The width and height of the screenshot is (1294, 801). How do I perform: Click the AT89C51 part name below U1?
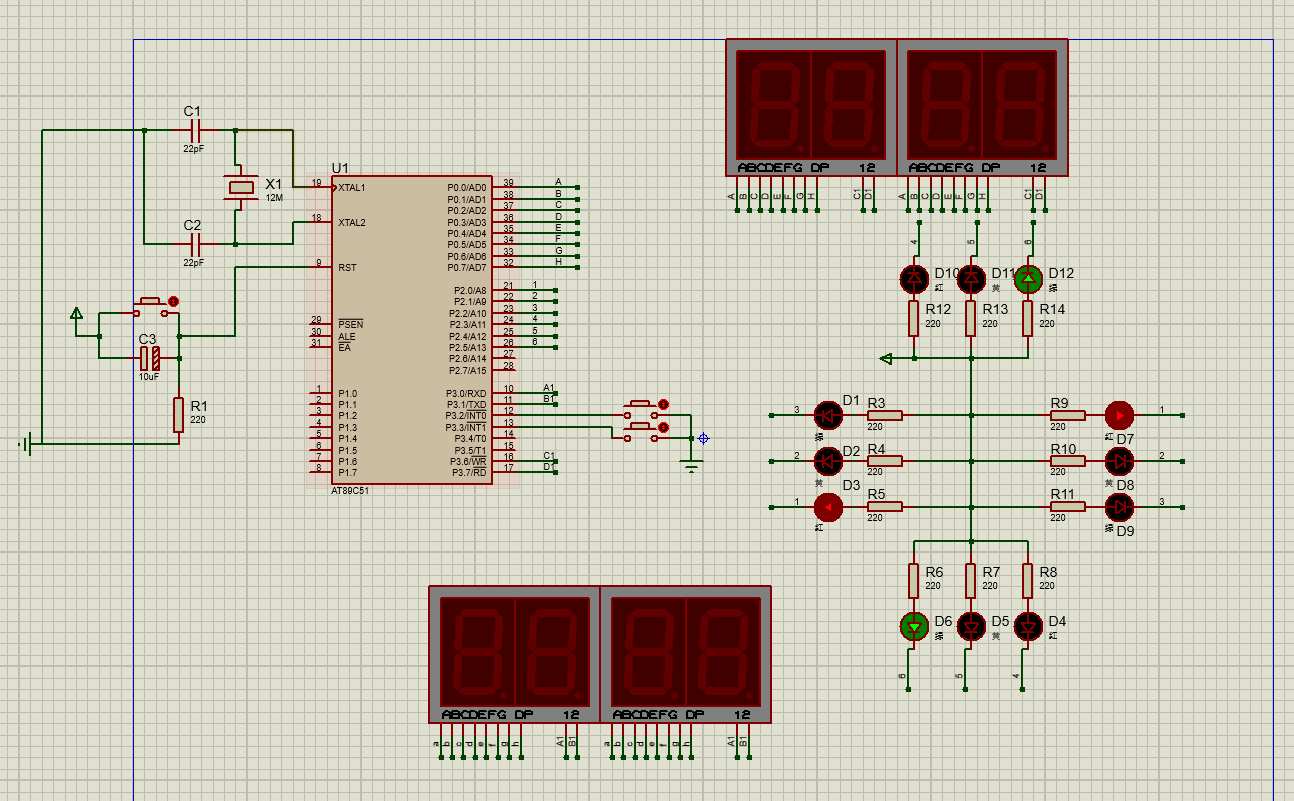[x=350, y=491]
